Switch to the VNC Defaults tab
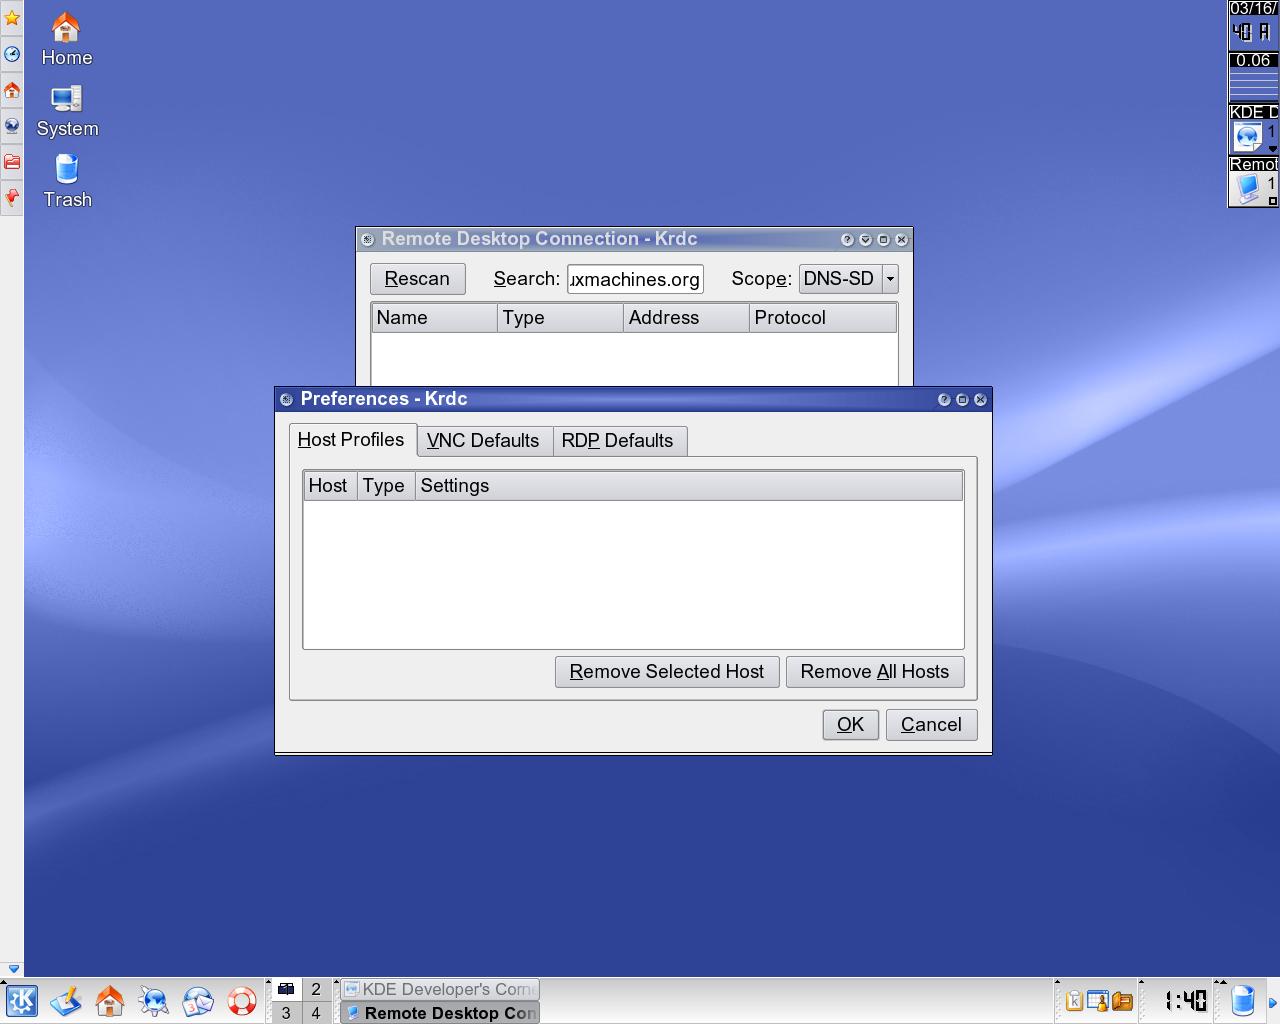This screenshot has height=1024, width=1280. point(483,441)
